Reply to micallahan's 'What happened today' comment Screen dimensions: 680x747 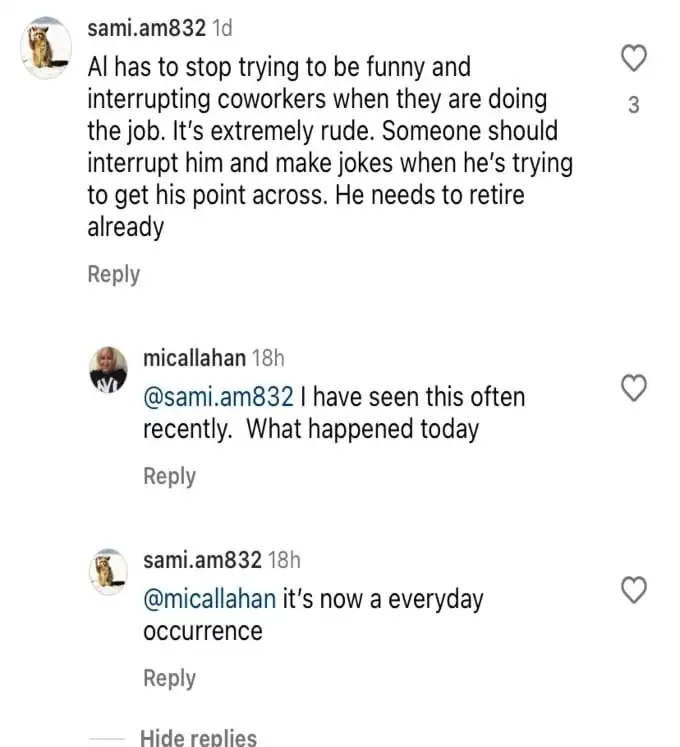(170, 476)
